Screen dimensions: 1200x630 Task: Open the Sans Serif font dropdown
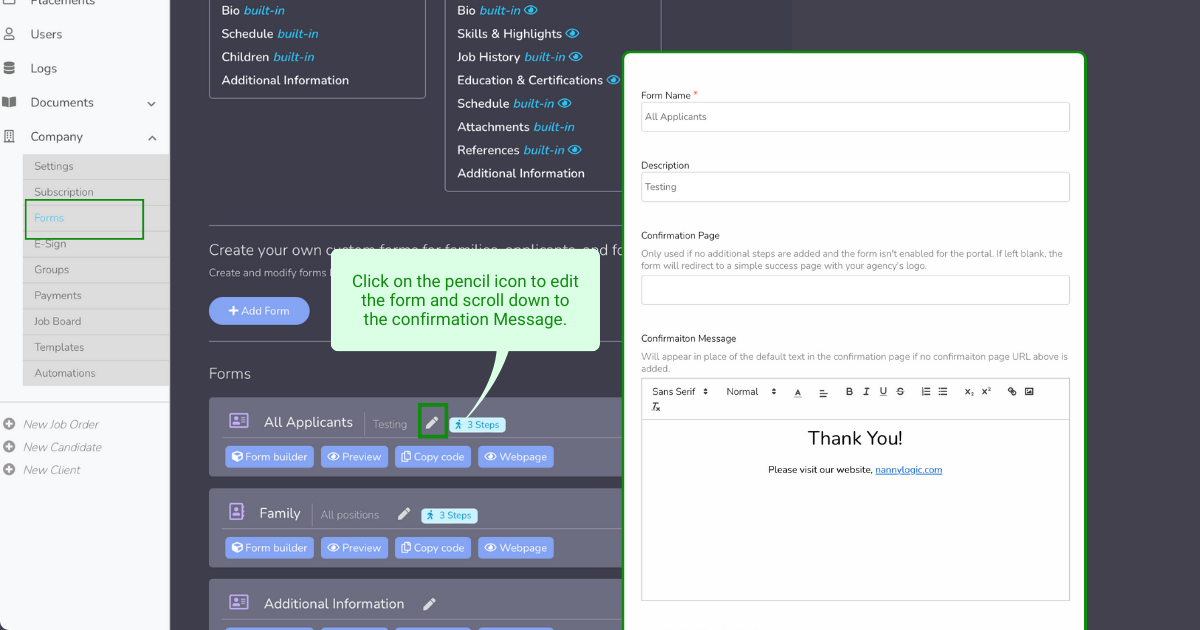click(x=680, y=392)
